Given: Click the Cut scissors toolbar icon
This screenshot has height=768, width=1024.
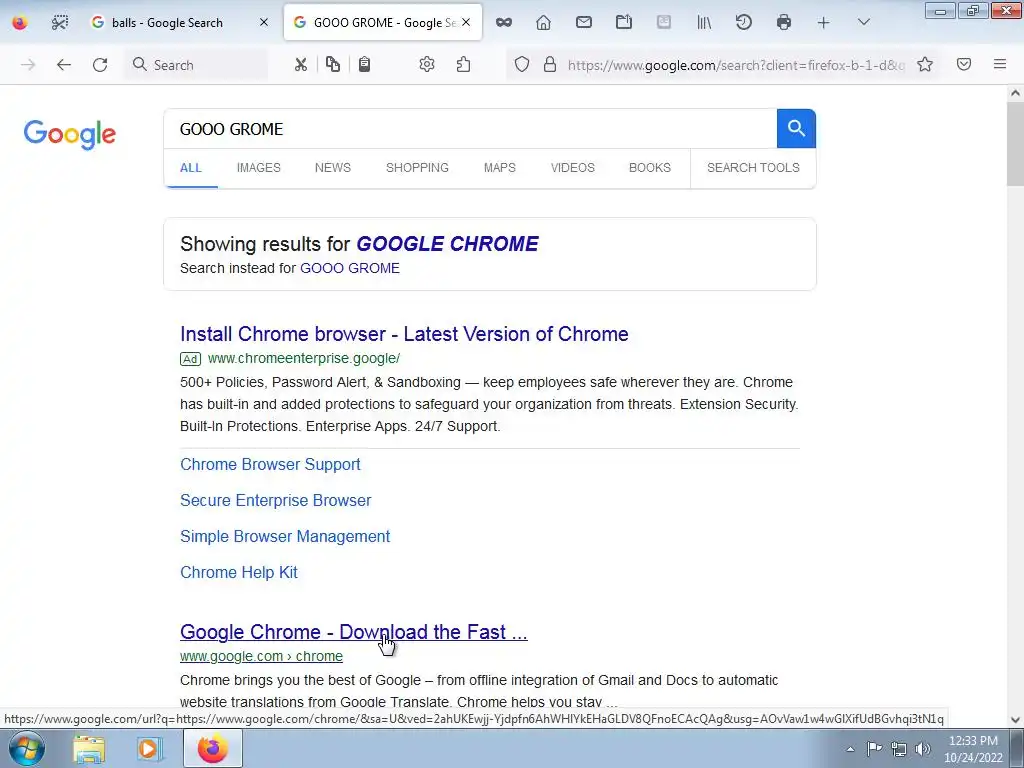Looking at the screenshot, I should point(300,65).
